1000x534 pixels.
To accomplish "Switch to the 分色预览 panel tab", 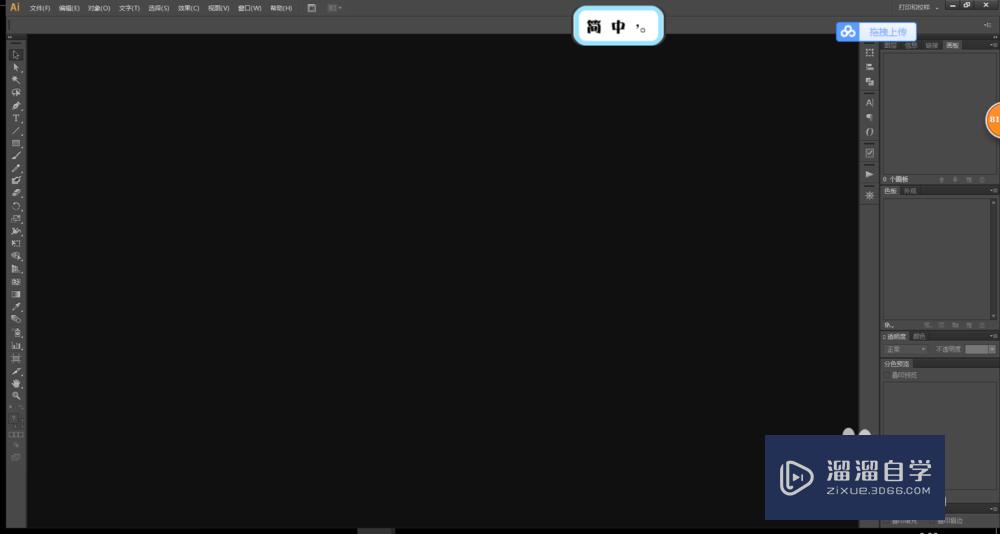I will [x=897, y=364].
